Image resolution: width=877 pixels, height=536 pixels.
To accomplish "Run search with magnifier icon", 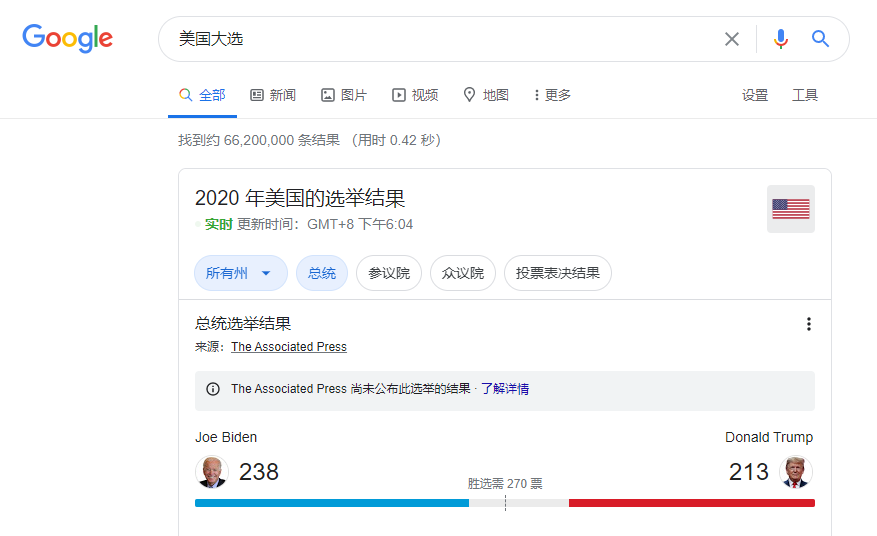I will tap(820, 39).
